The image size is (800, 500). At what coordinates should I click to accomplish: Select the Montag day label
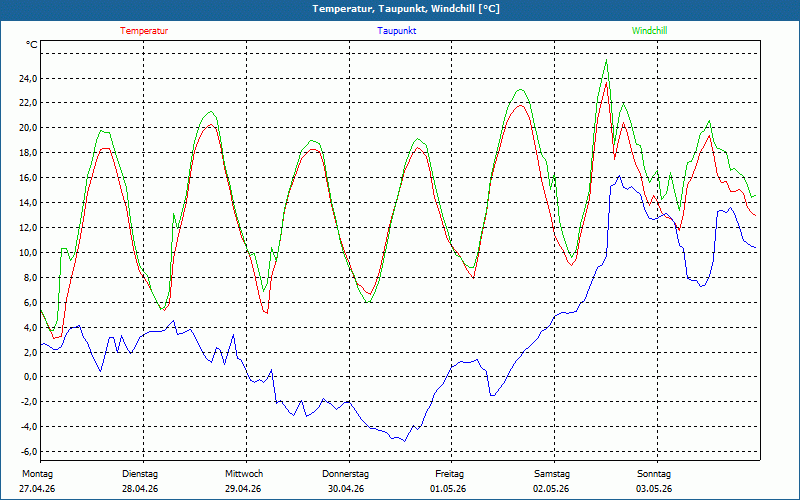click(x=37, y=474)
